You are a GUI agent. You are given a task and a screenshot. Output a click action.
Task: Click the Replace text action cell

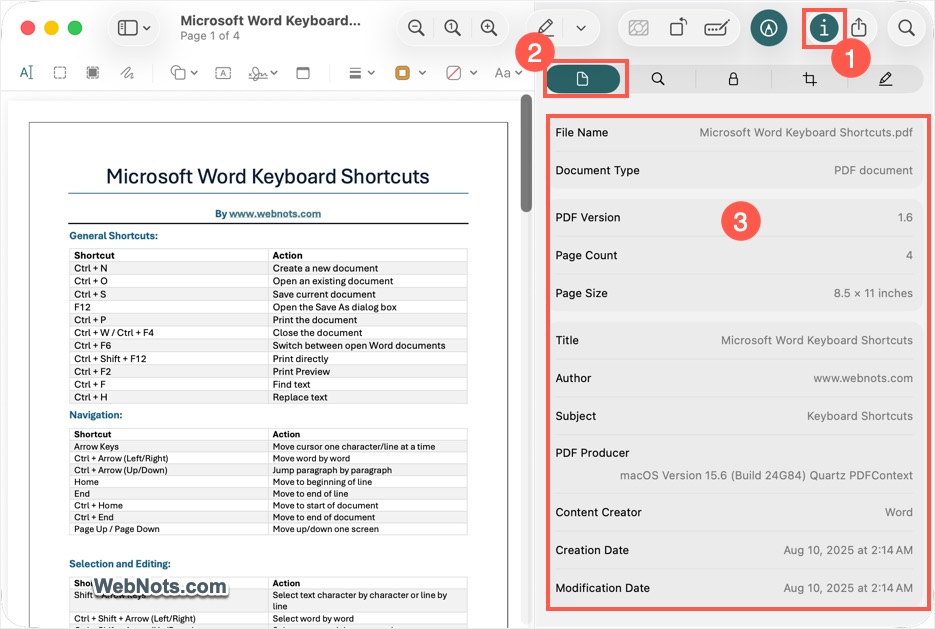tap(367, 397)
